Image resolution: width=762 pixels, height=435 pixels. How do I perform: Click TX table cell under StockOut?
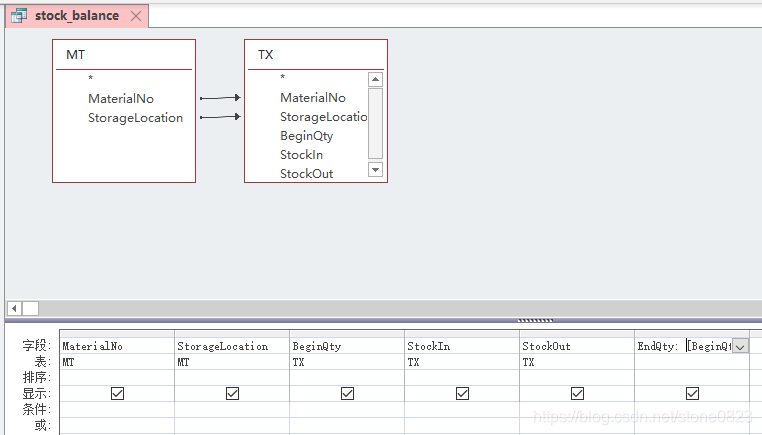(577, 362)
